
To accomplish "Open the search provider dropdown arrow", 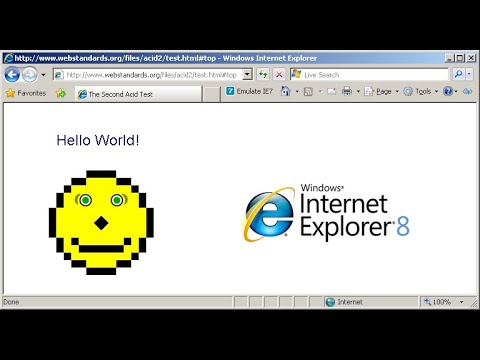I will (469, 74).
